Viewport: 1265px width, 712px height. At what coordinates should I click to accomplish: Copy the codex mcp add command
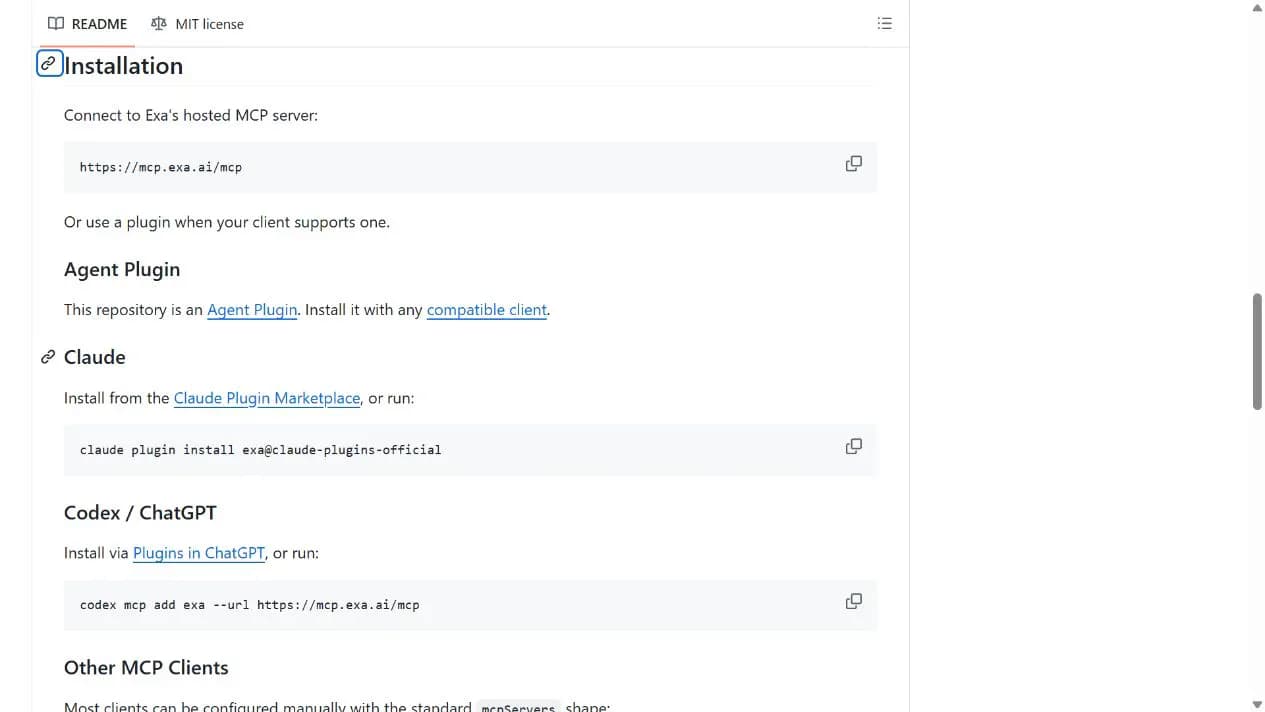click(x=854, y=601)
